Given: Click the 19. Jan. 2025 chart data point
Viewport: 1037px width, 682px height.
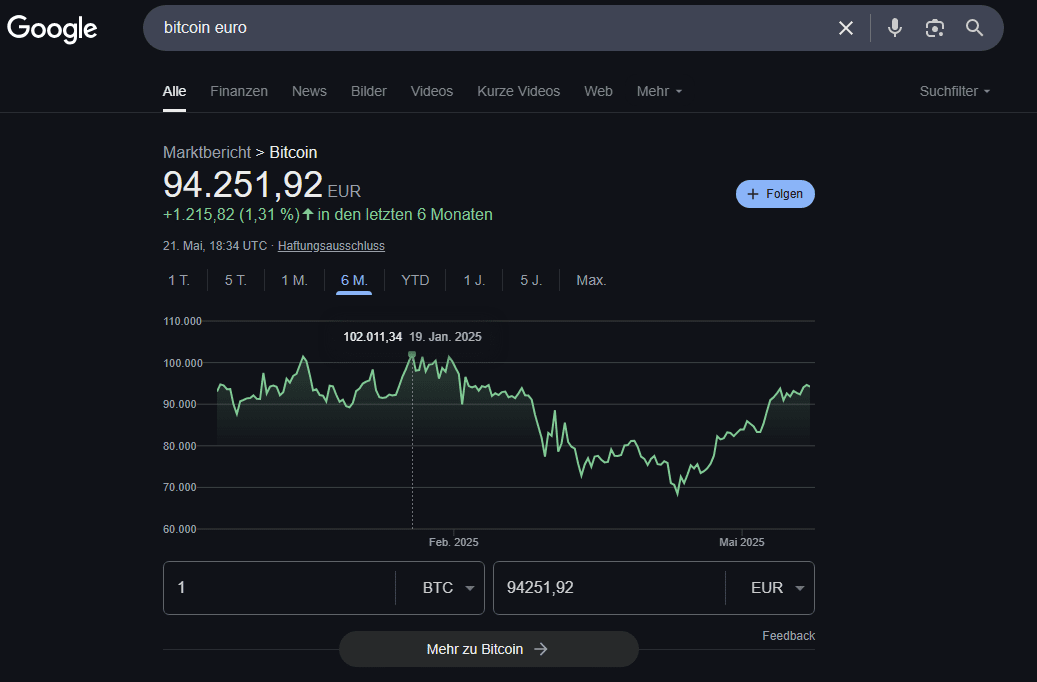Looking at the screenshot, I should click(412, 355).
